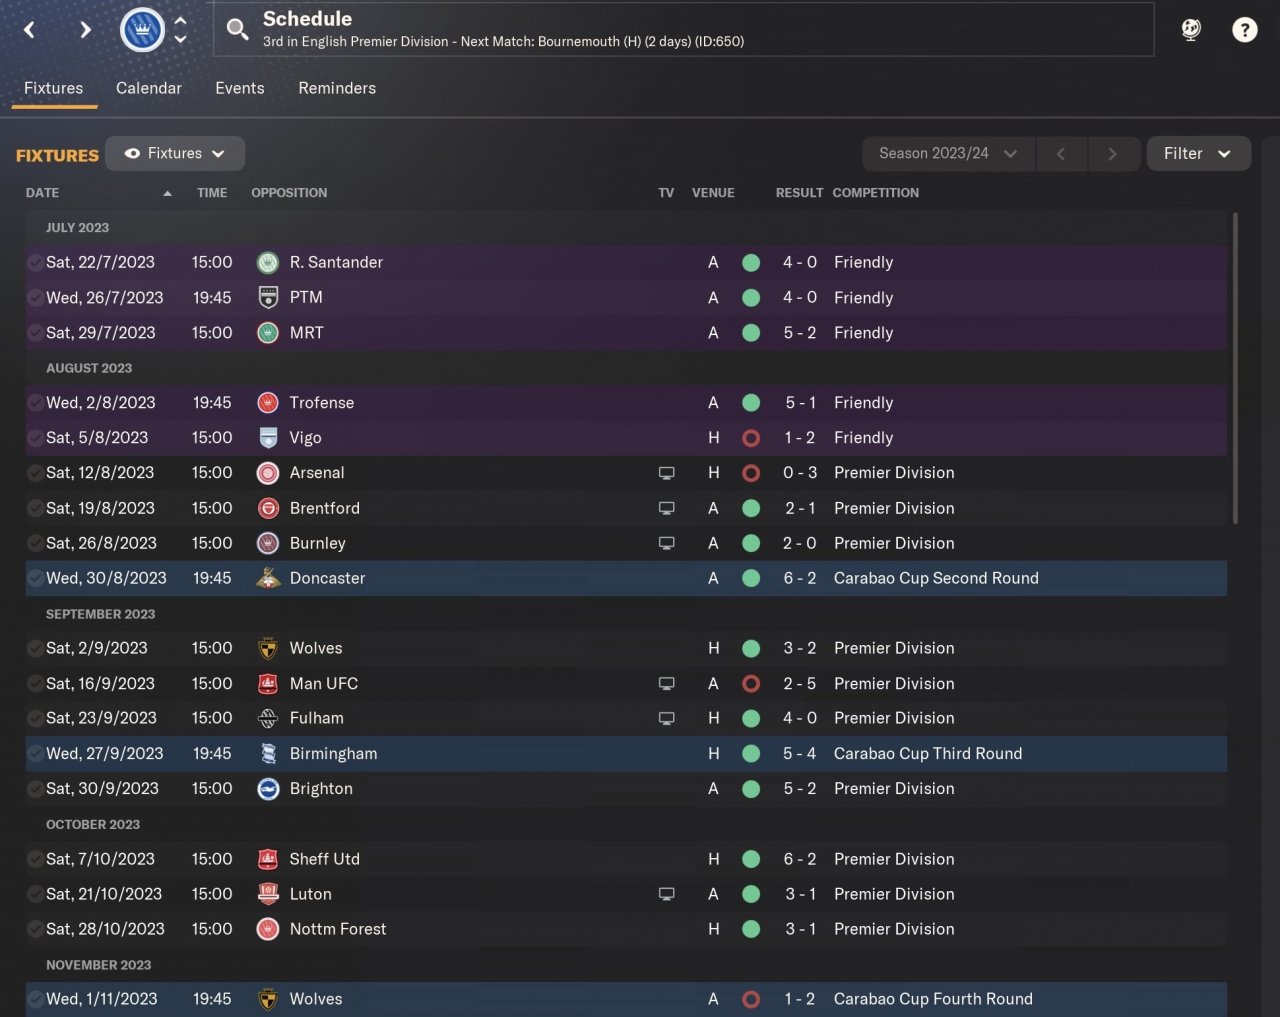
Task: Click the TV icon on Brentford fixture
Action: 667,508
